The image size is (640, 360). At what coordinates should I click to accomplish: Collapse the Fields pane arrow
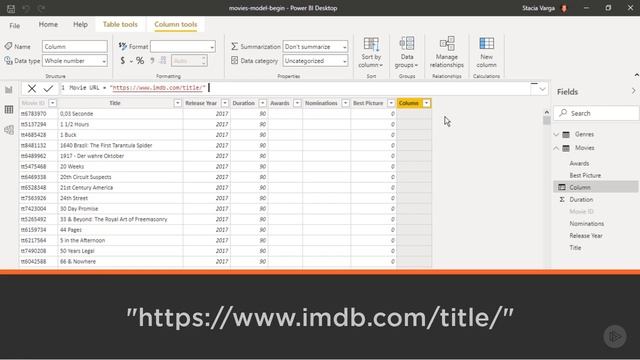633,91
